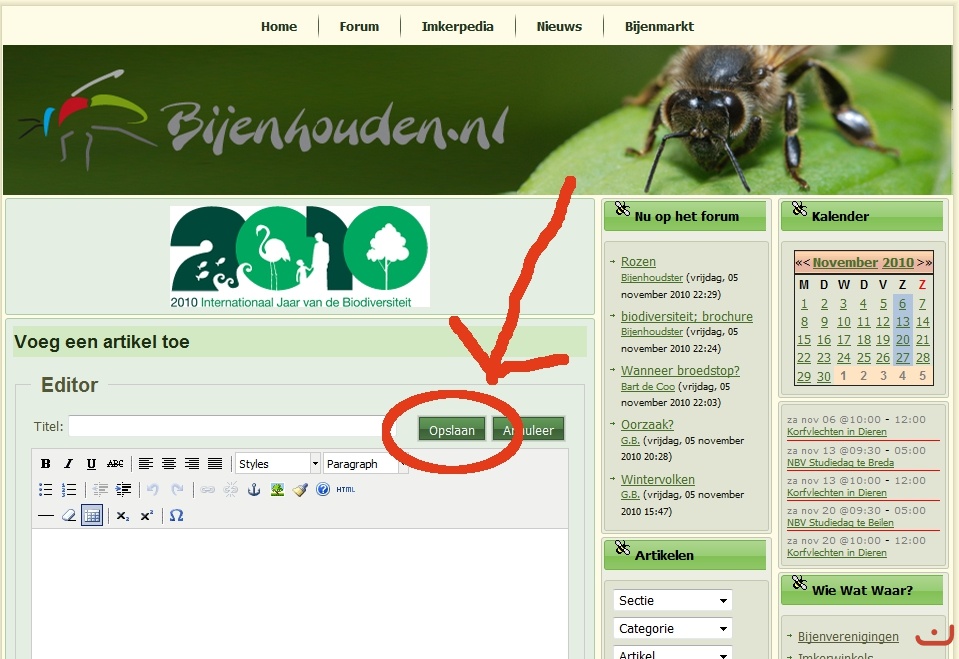Expand the Categorie dropdown
The image size is (959, 659).
[672, 629]
